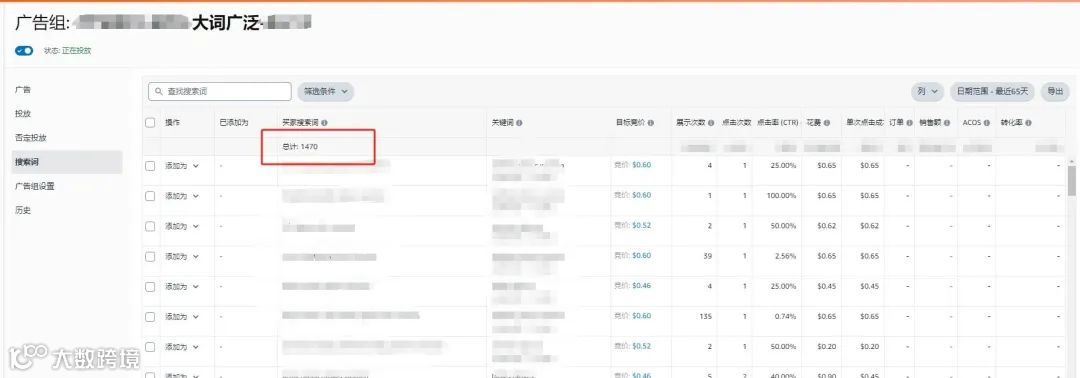This screenshot has height=378, width=1080.
Task: Click info icon beside 目标竞价 header
Action: pos(650,123)
